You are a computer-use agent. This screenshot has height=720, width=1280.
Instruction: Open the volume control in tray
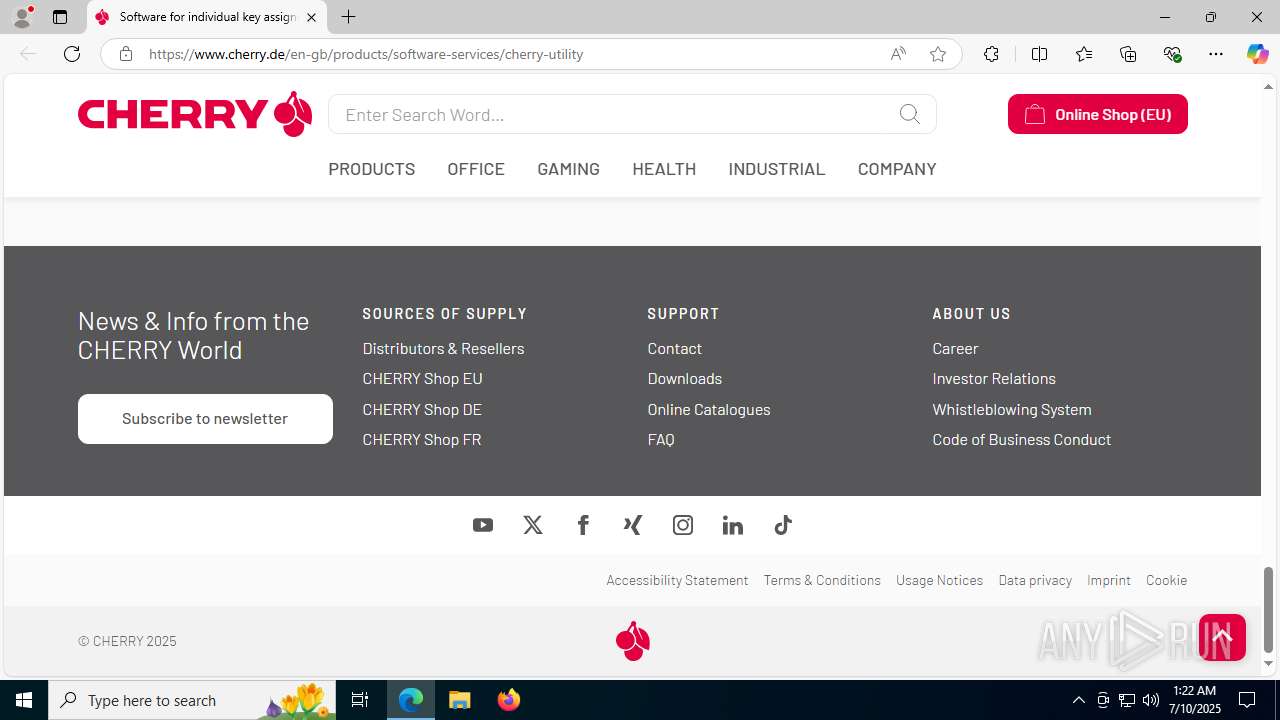click(x=1151, y=700)
